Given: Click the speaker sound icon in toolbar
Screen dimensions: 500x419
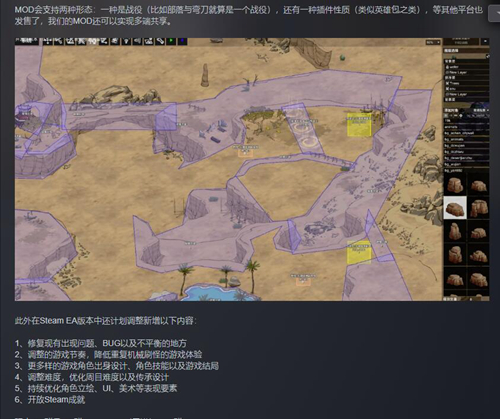Looking at the screenshot, I should [137, 41].
